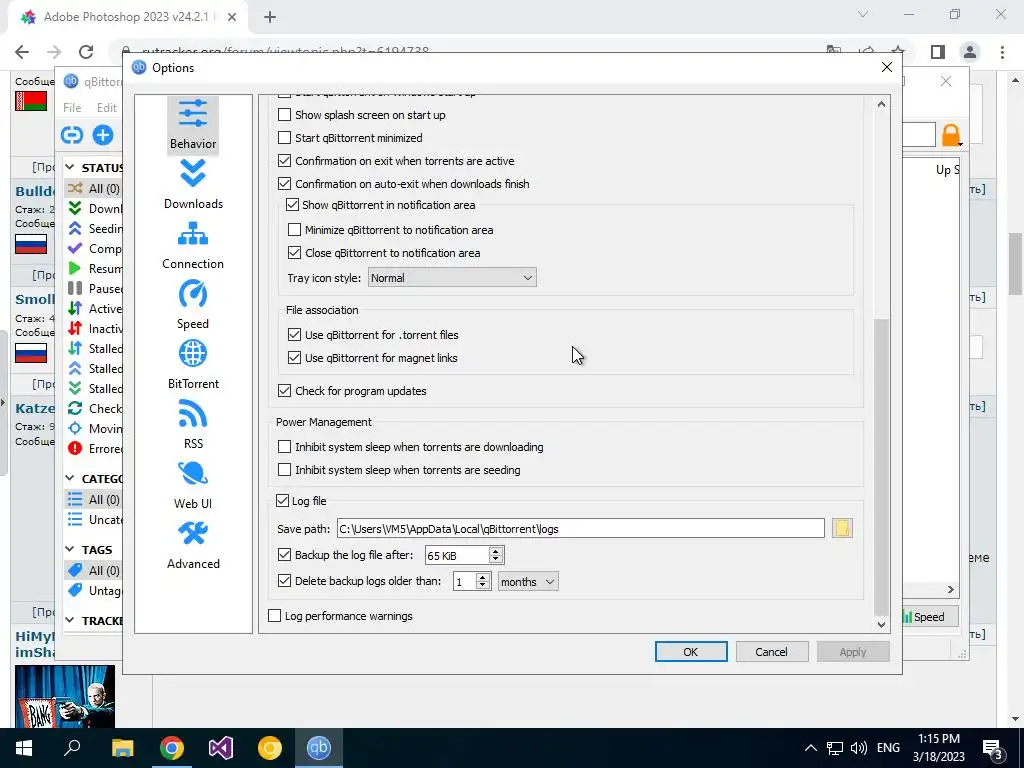Select the Resumed status filter icon

point(75,268)
